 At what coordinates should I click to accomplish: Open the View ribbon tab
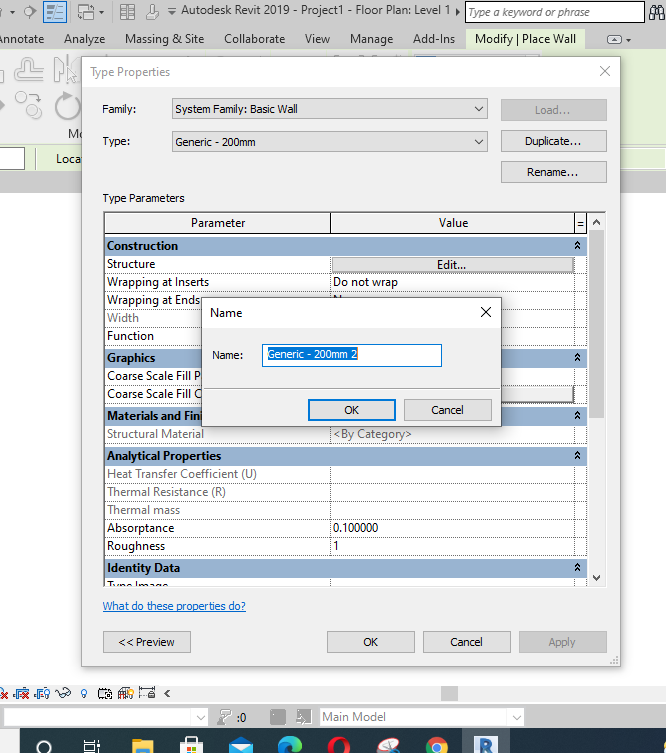(x=317, y=39)
